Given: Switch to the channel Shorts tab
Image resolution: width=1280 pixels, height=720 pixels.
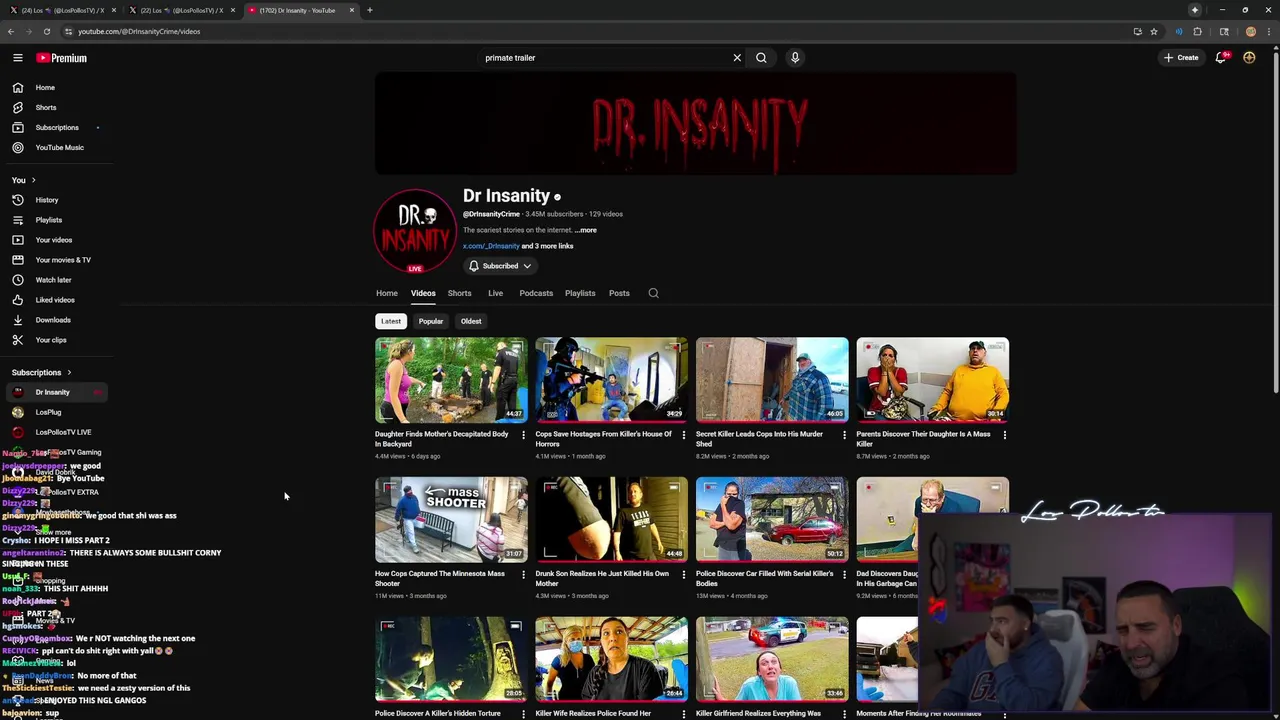Looking at the screenshot, I should [x=459, y=293].
